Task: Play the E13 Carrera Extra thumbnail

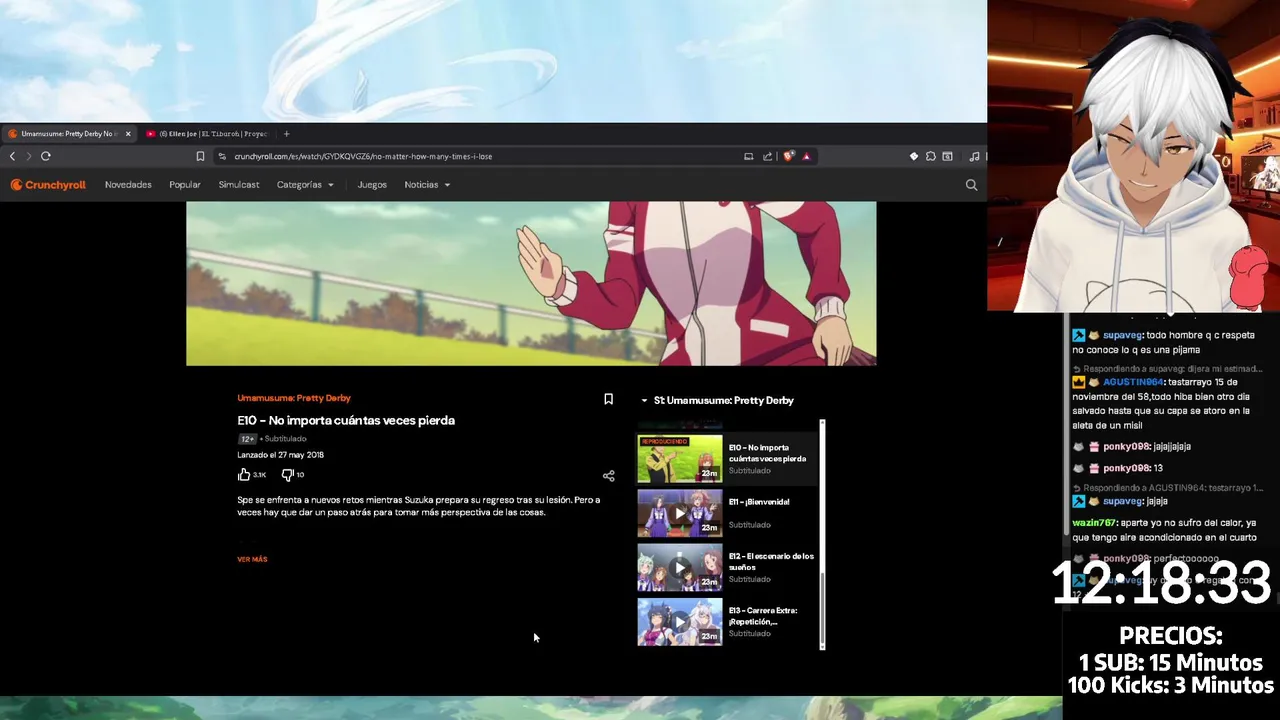Action: (x=680, y=621)
